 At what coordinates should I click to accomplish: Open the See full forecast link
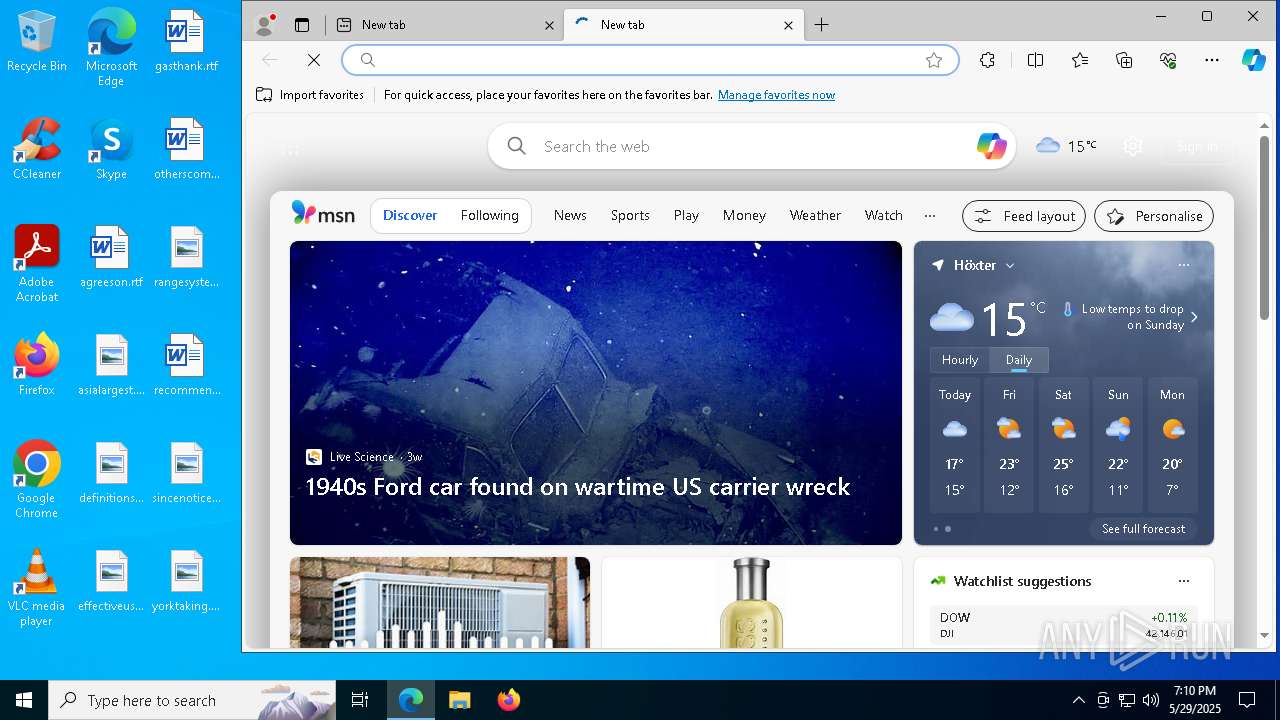pyautogui.click(x=1143, y=529)
